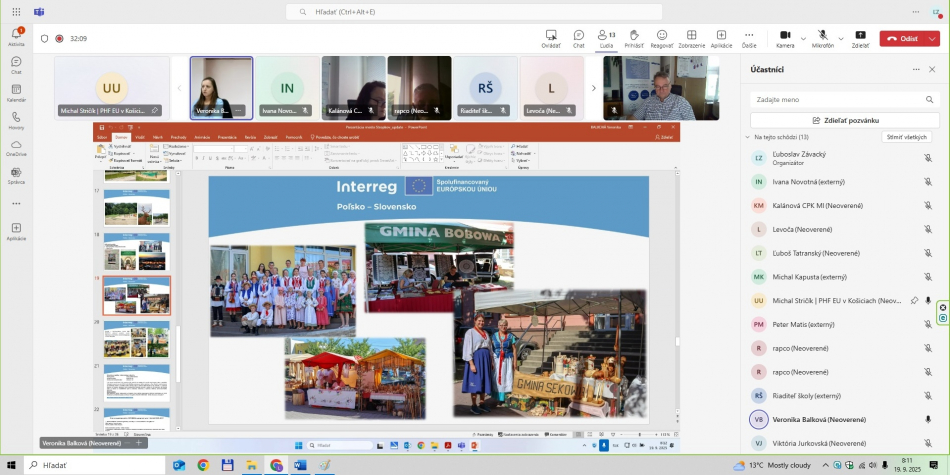Viewport: 950px width, 475px height.
Task: Open the dropdown arrow beside Odísť
Action: point(933,39)
